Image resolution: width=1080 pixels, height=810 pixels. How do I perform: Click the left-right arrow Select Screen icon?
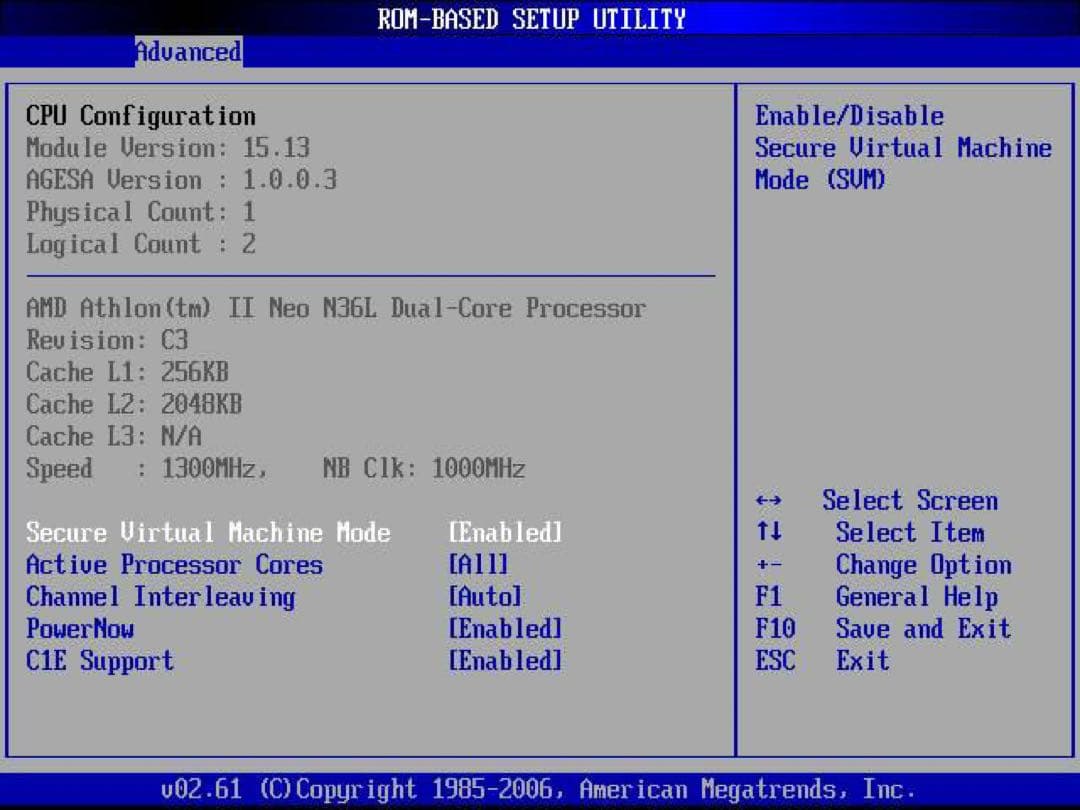[769, 501]
